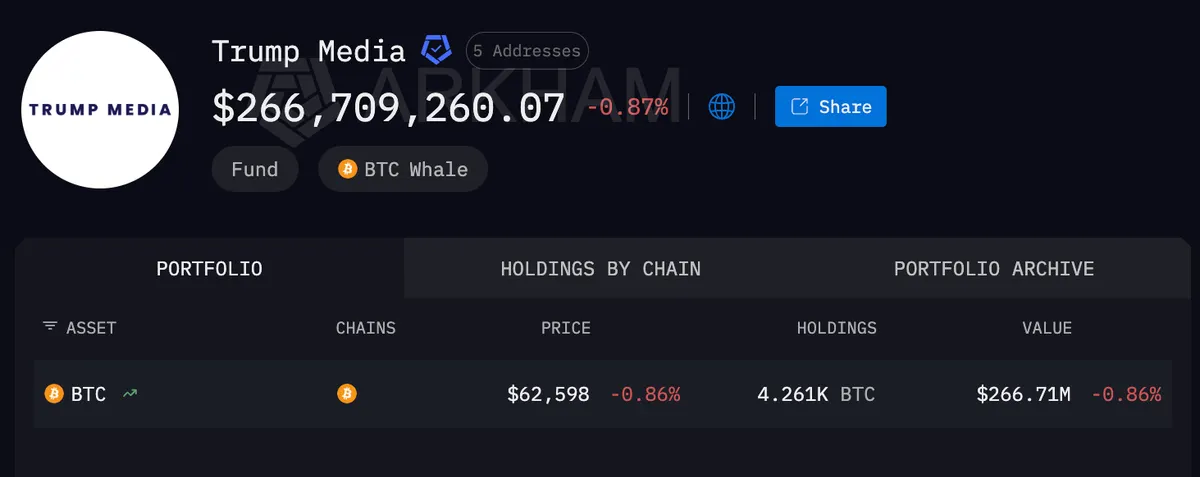Click the Fund tag
Viewport: 1200px width, 477px height.
point(255,169)
